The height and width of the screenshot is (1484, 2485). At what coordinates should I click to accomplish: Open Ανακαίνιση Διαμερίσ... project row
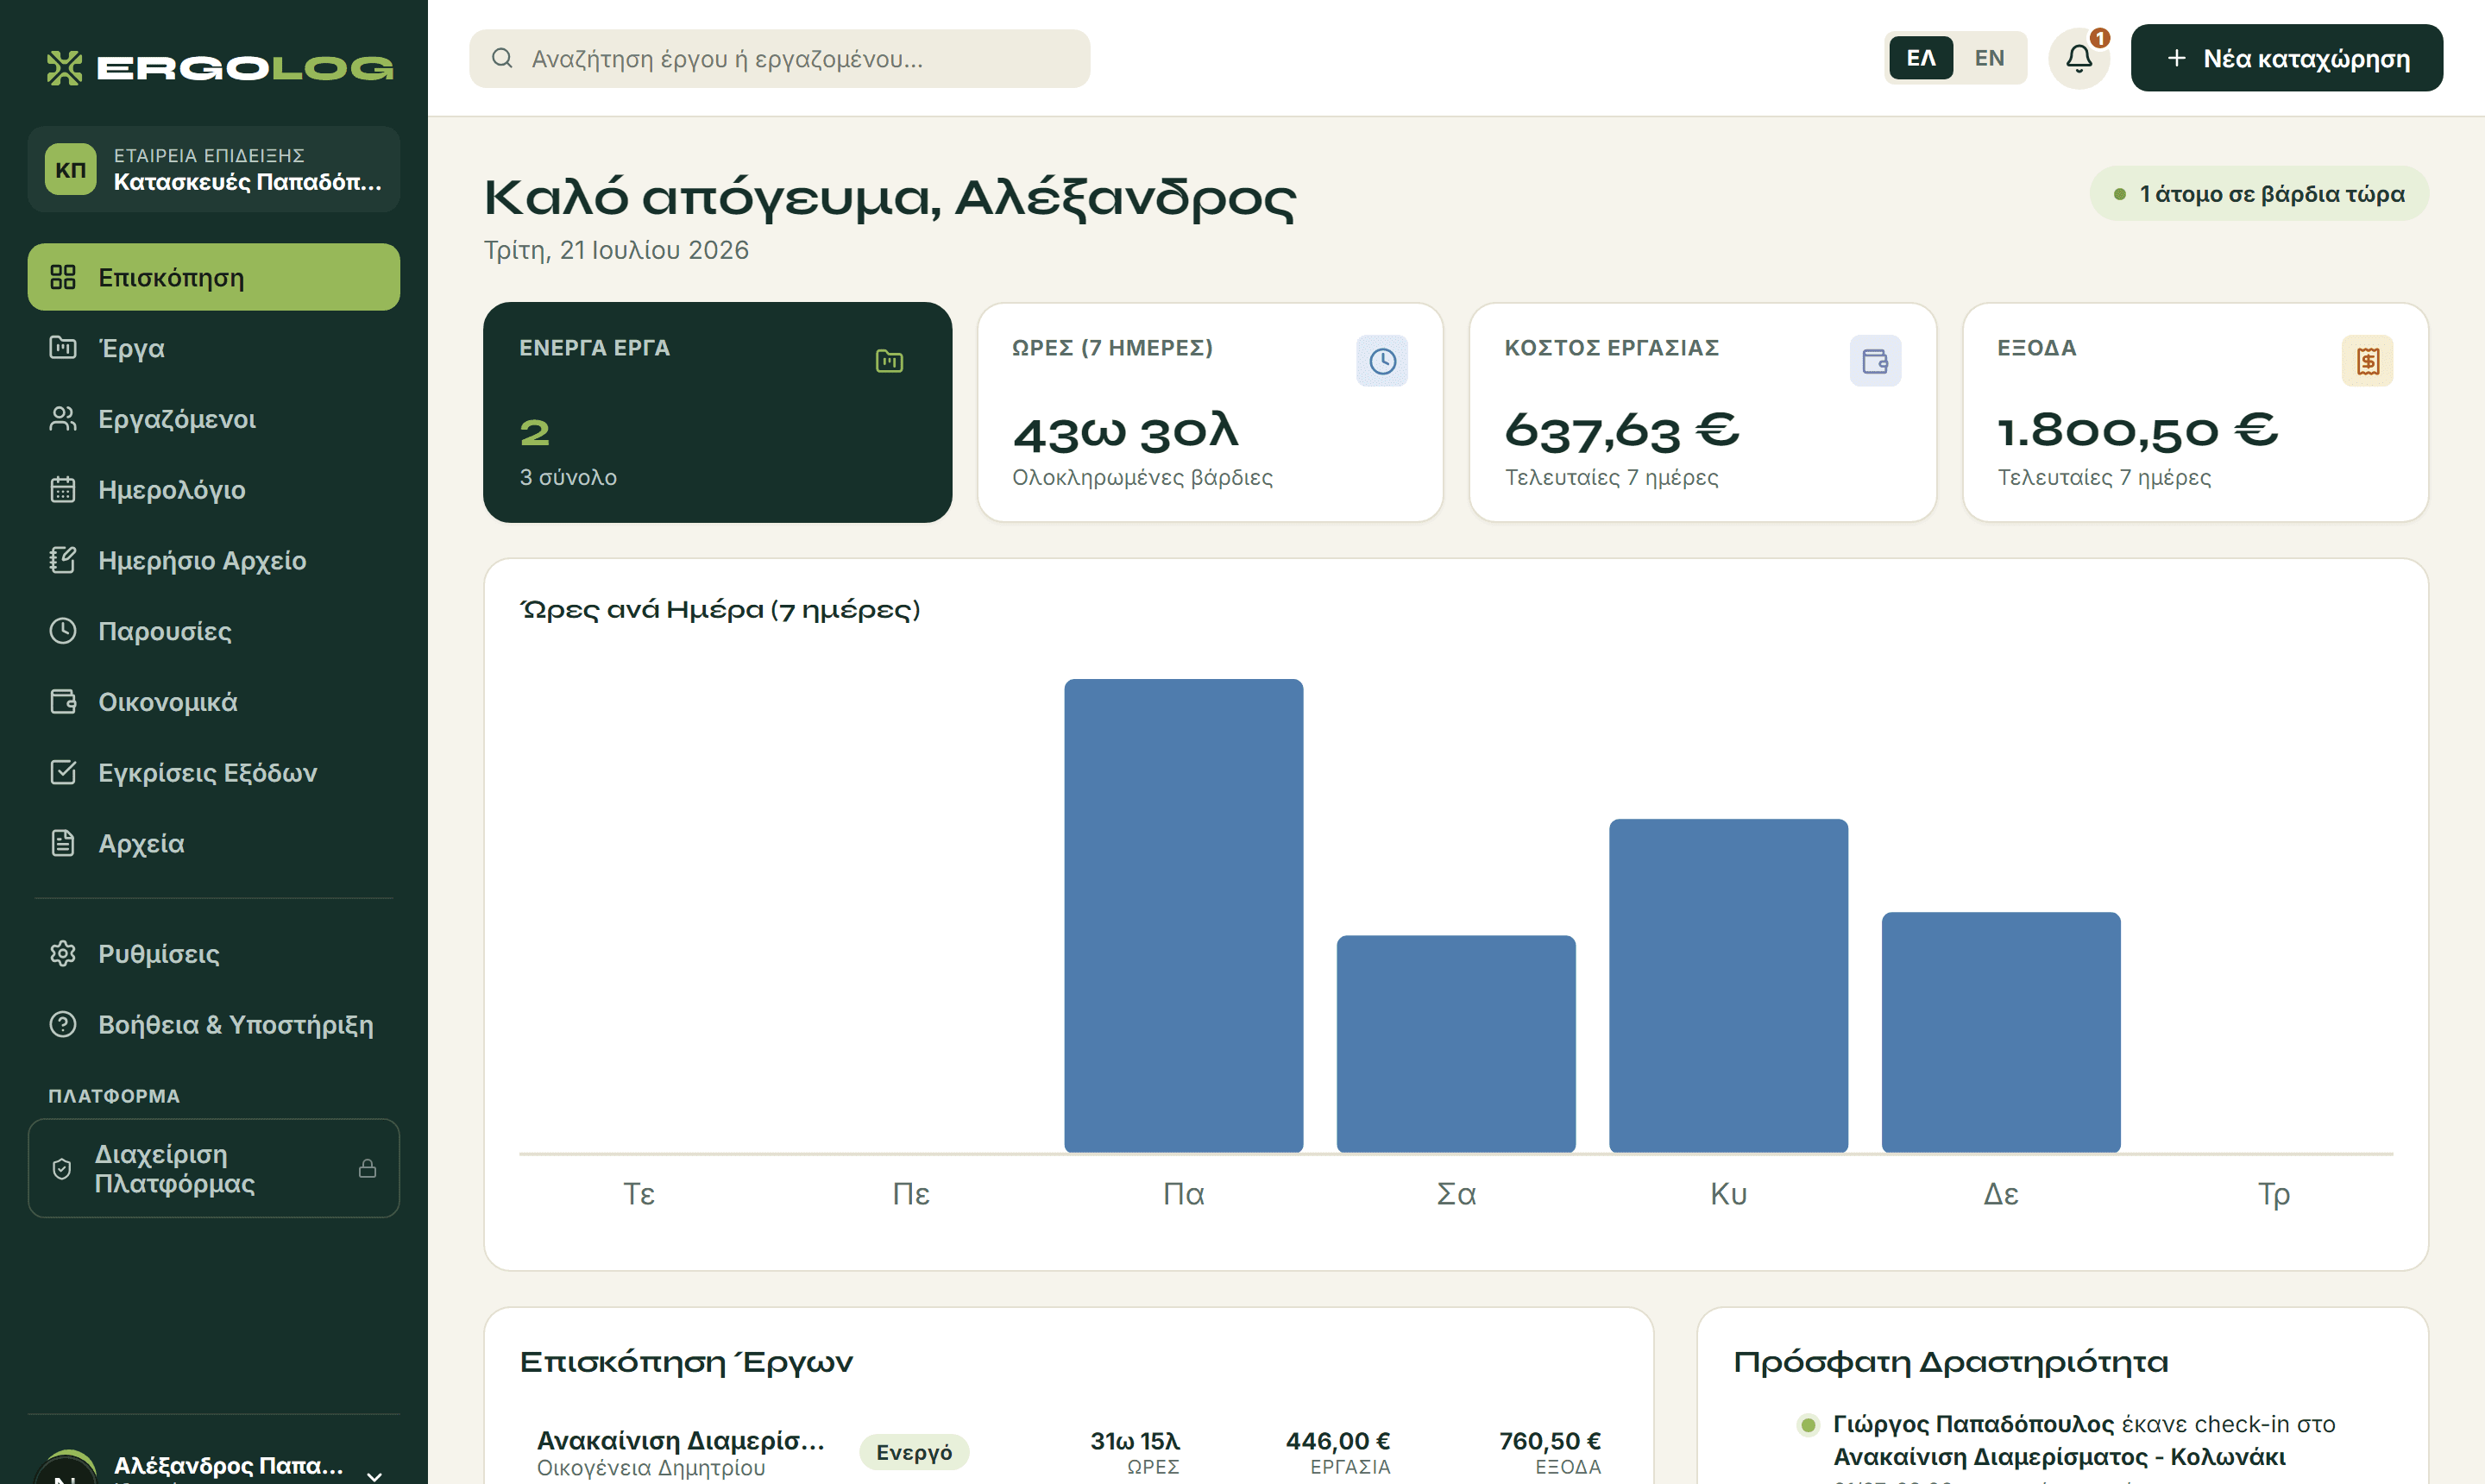(x=1069, y=1452)
